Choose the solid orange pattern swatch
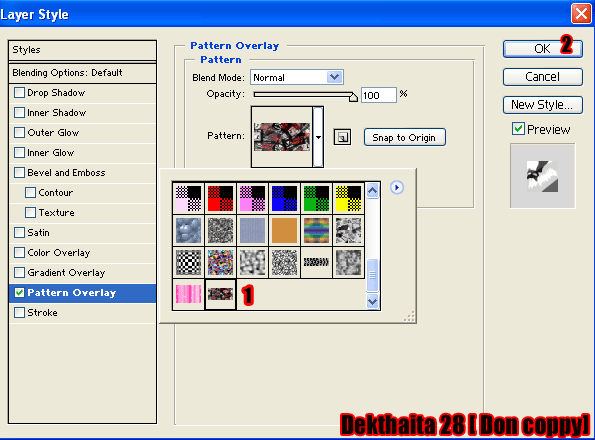Image resolution: width=595 pixels, height=440 pixels. click(284, 230)
